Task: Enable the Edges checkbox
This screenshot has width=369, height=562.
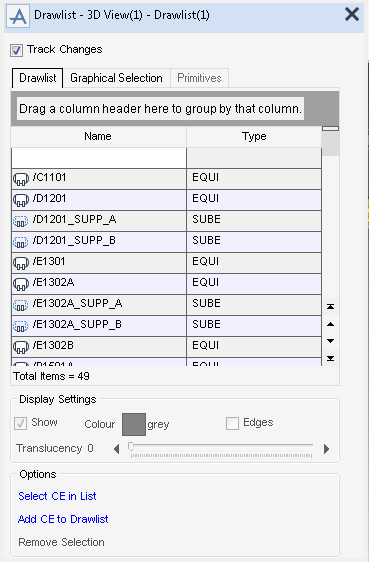Action: point(232,423)
